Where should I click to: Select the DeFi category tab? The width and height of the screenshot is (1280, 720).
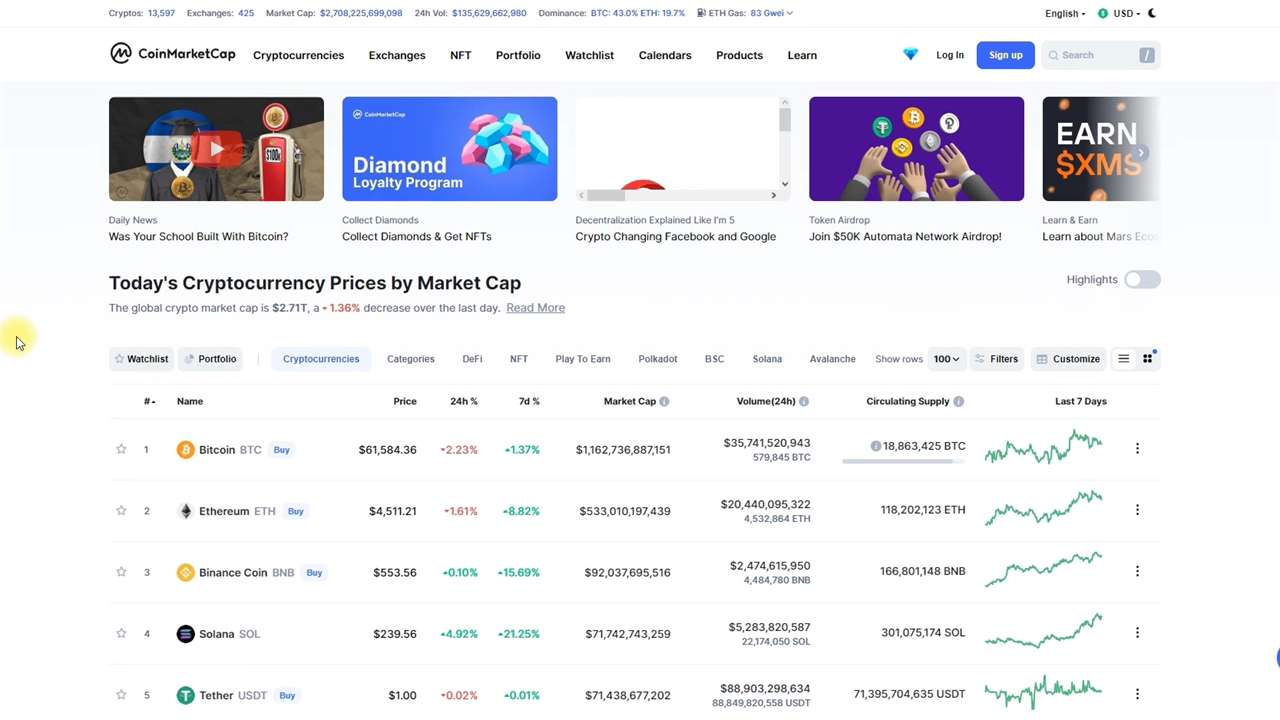coord(472,359)
